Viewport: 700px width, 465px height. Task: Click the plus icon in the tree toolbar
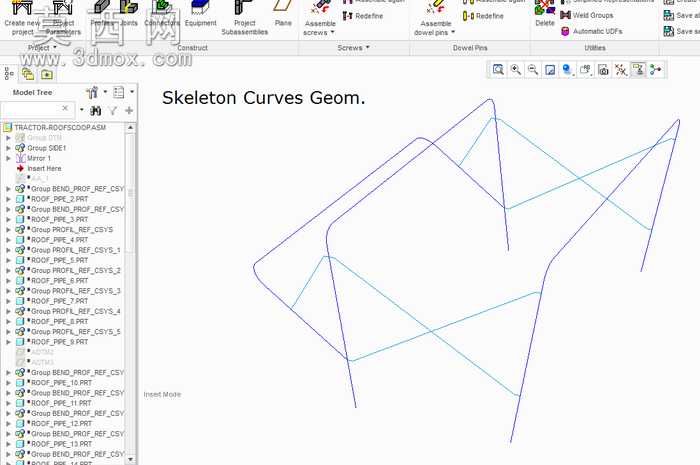pyautogui.click(x=129, y=110)
